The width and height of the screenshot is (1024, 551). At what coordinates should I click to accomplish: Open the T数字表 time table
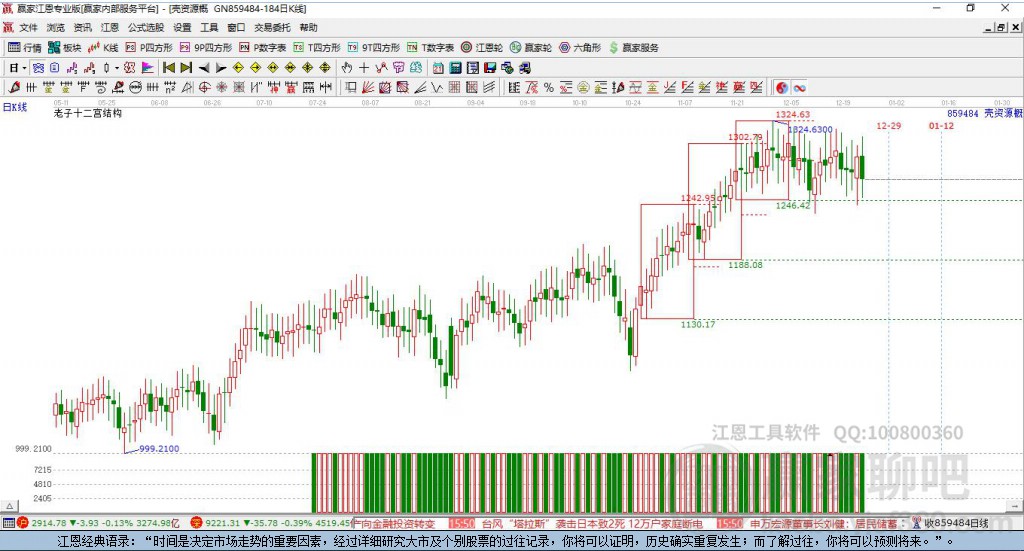430,48
